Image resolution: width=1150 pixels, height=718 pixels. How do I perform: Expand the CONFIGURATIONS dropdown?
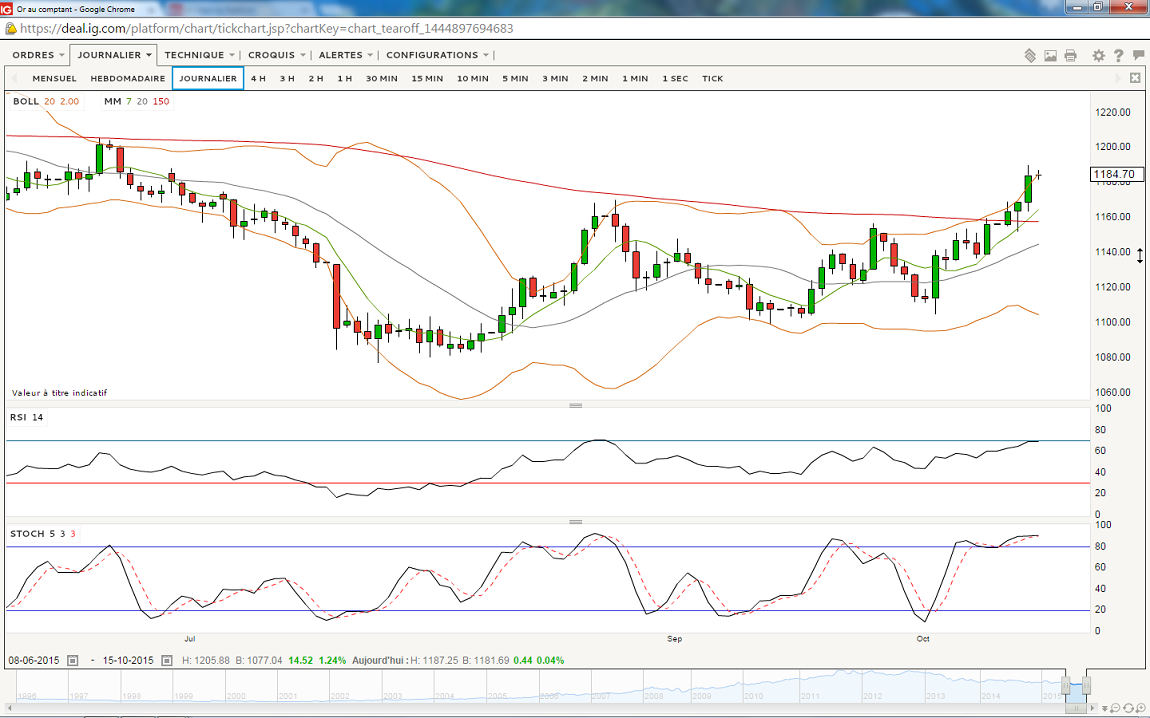point(438,55)
